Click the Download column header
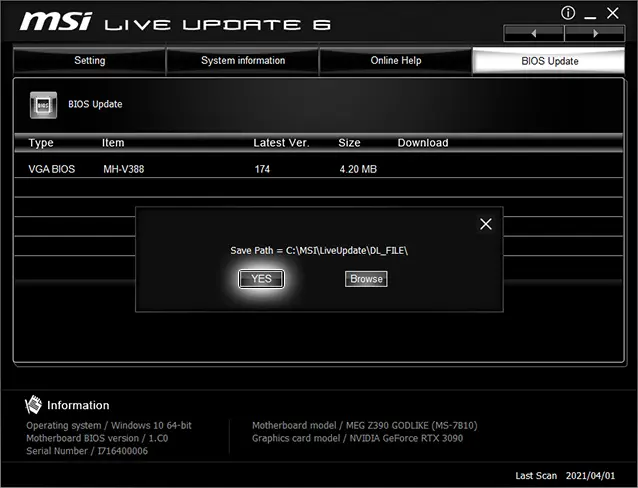This screenshot has width=638, height=488. (x=423, y=143)
